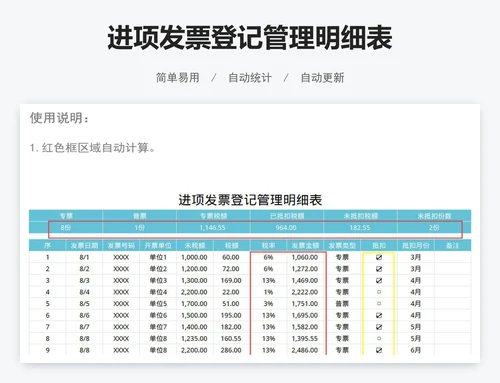Select the 开票单位 column header

158,246
